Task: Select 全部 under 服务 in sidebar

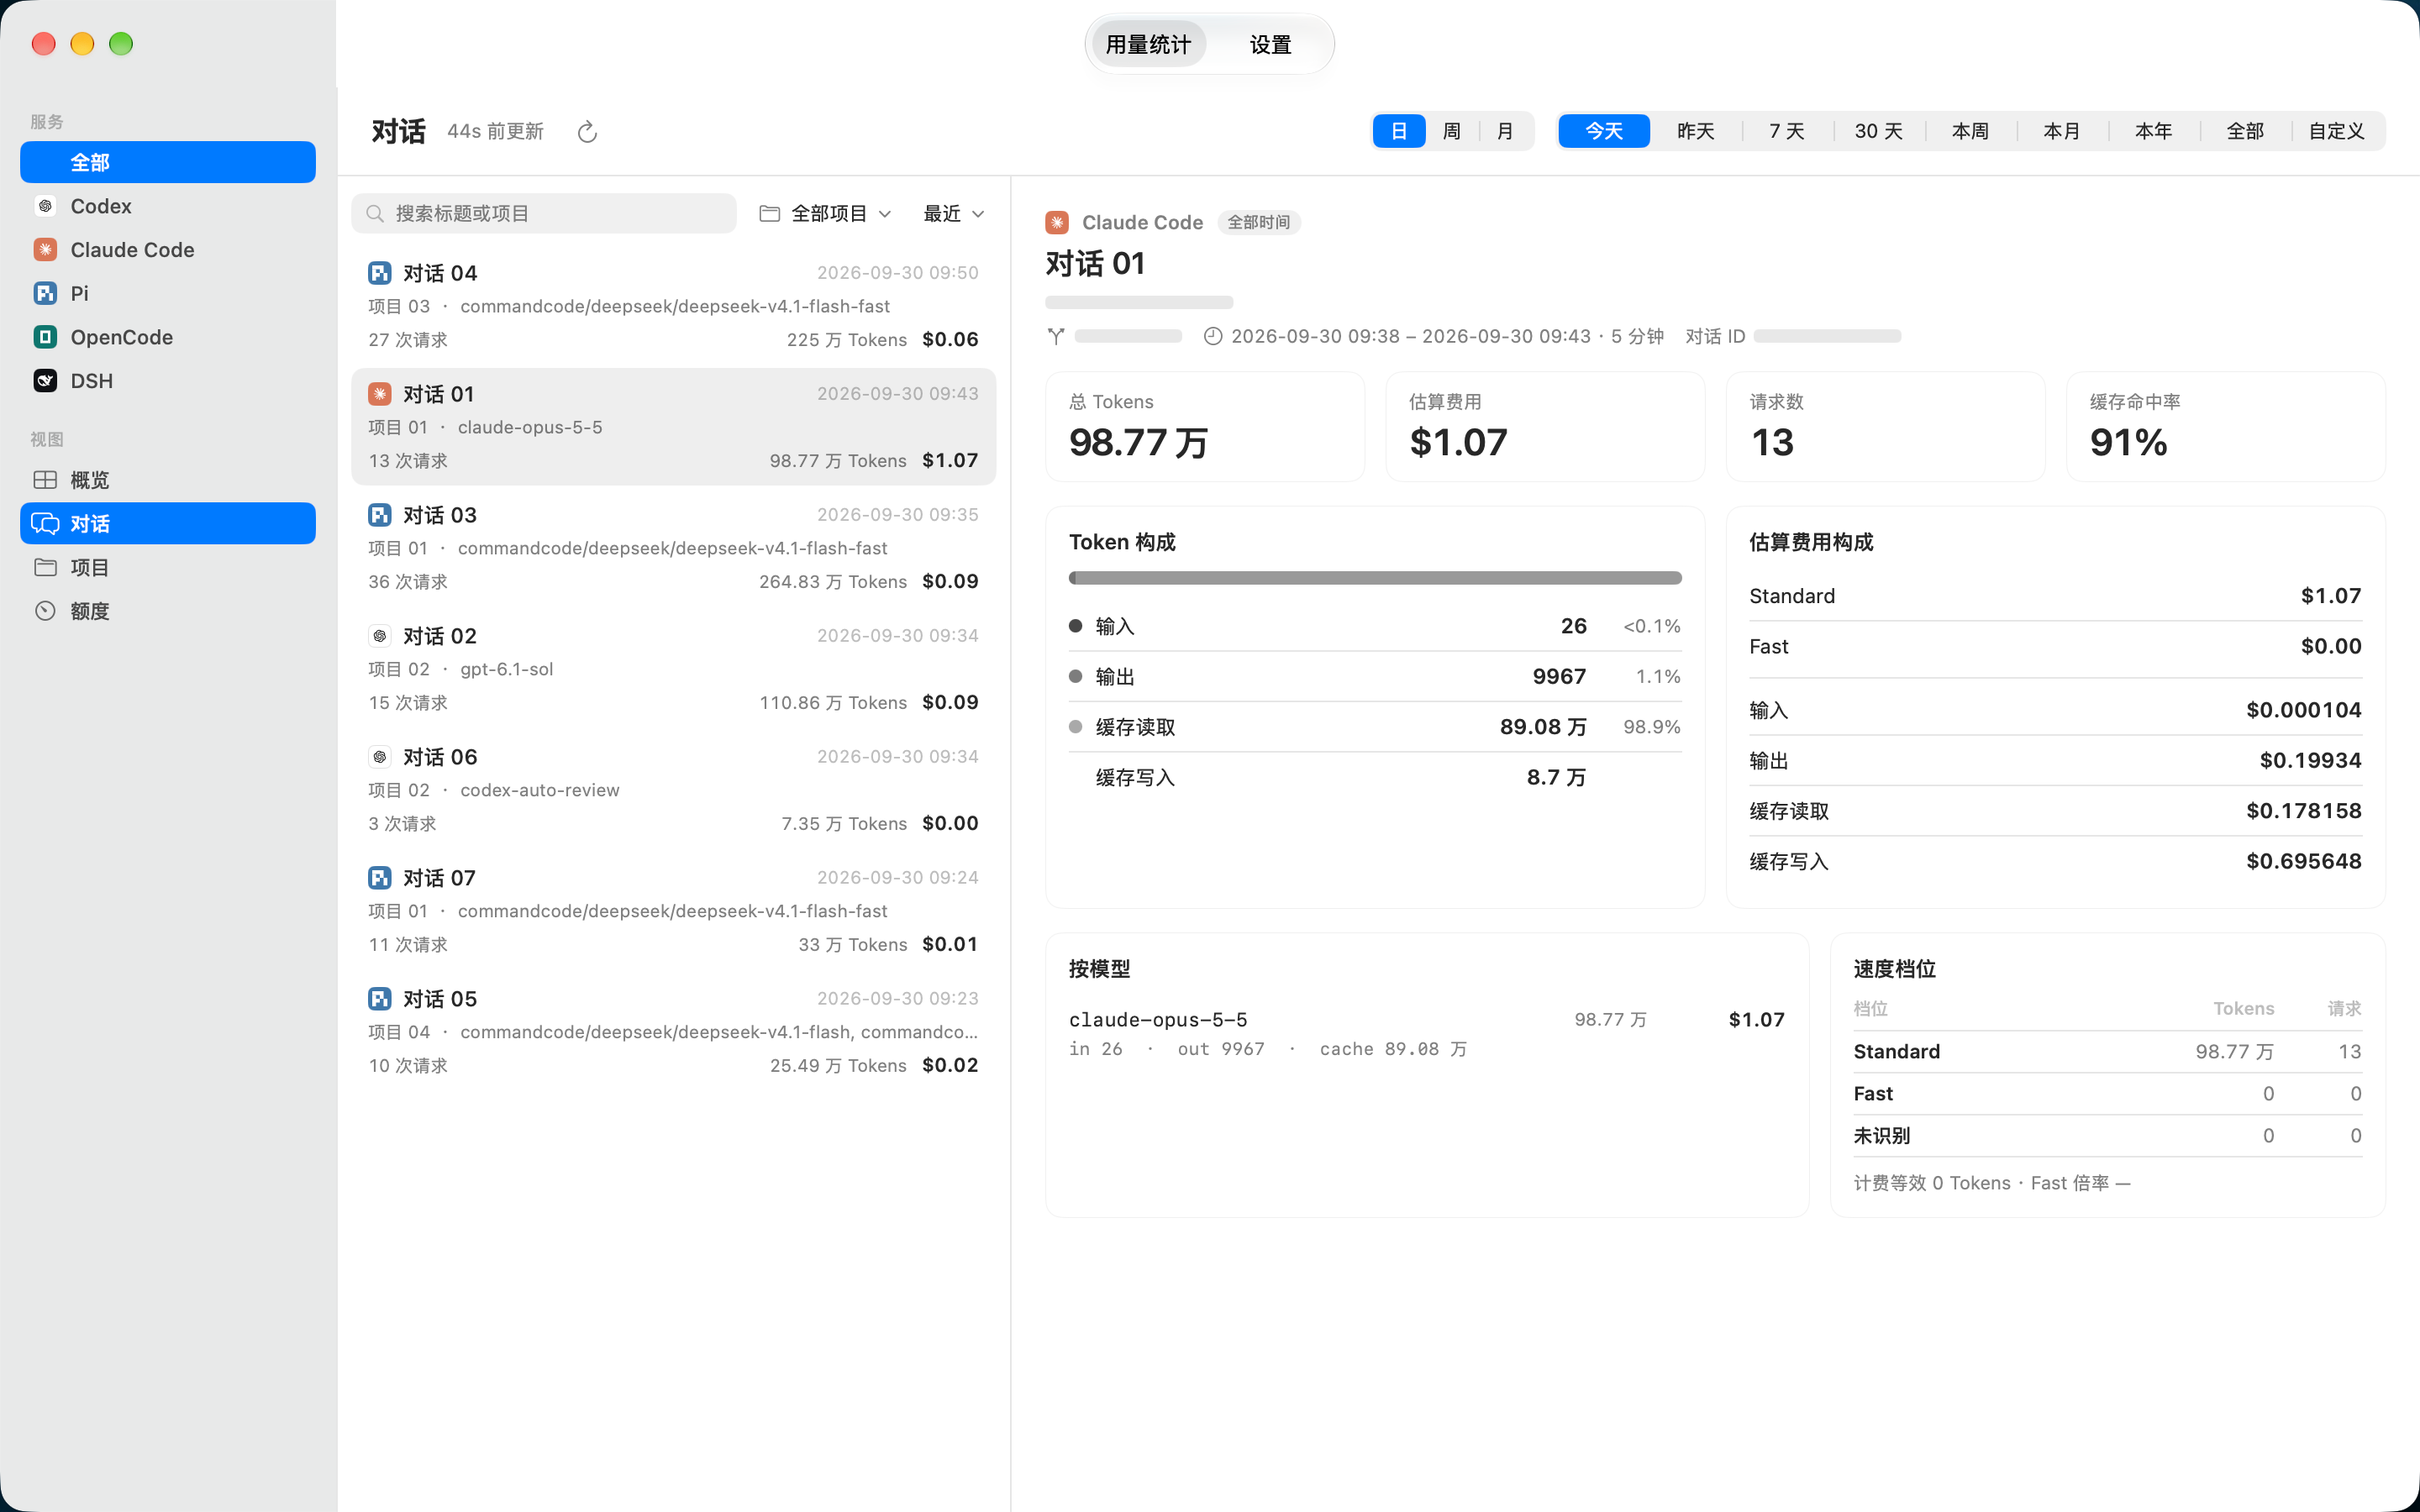Action: tap(168, 162)
